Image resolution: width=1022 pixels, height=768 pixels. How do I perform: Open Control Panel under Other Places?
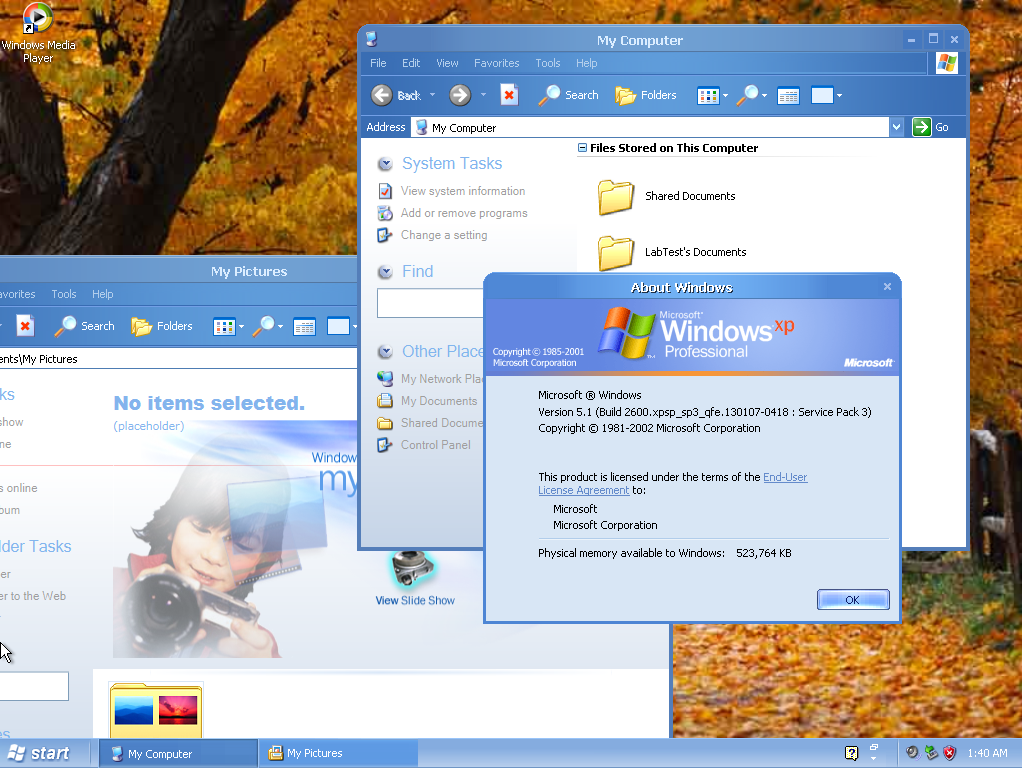435,445
